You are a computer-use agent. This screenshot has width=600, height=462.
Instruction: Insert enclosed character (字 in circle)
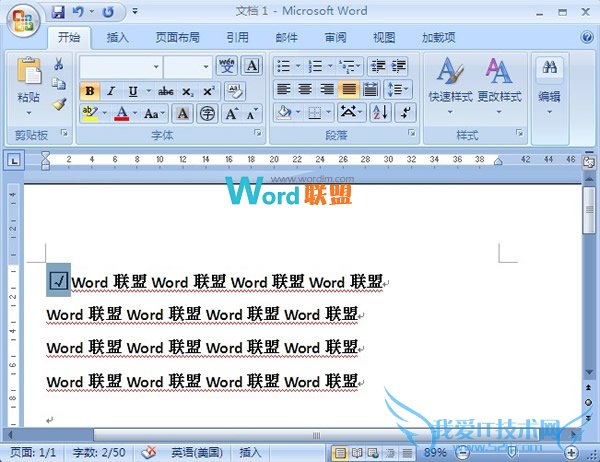(x=207, y=114)
